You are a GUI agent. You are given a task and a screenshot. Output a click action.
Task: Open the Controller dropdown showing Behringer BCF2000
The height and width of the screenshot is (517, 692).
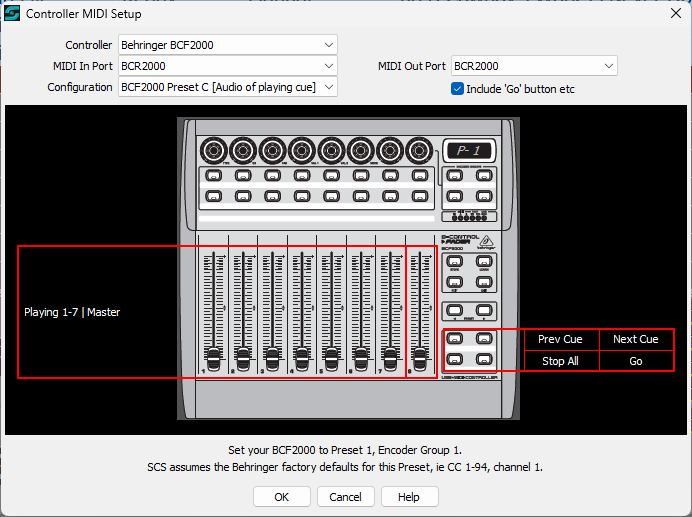point(228,45)
